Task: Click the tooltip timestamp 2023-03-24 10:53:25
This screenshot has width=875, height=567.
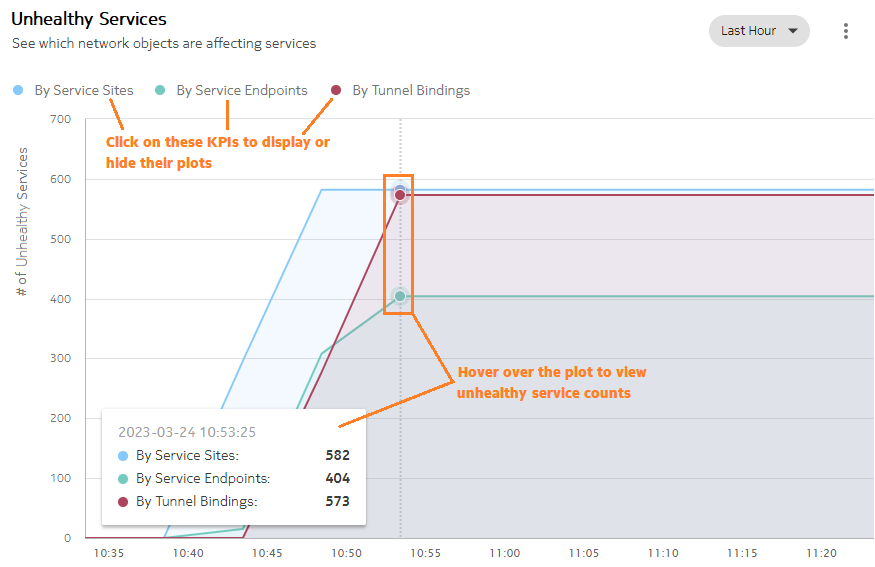Action: [x=187, y=432]
